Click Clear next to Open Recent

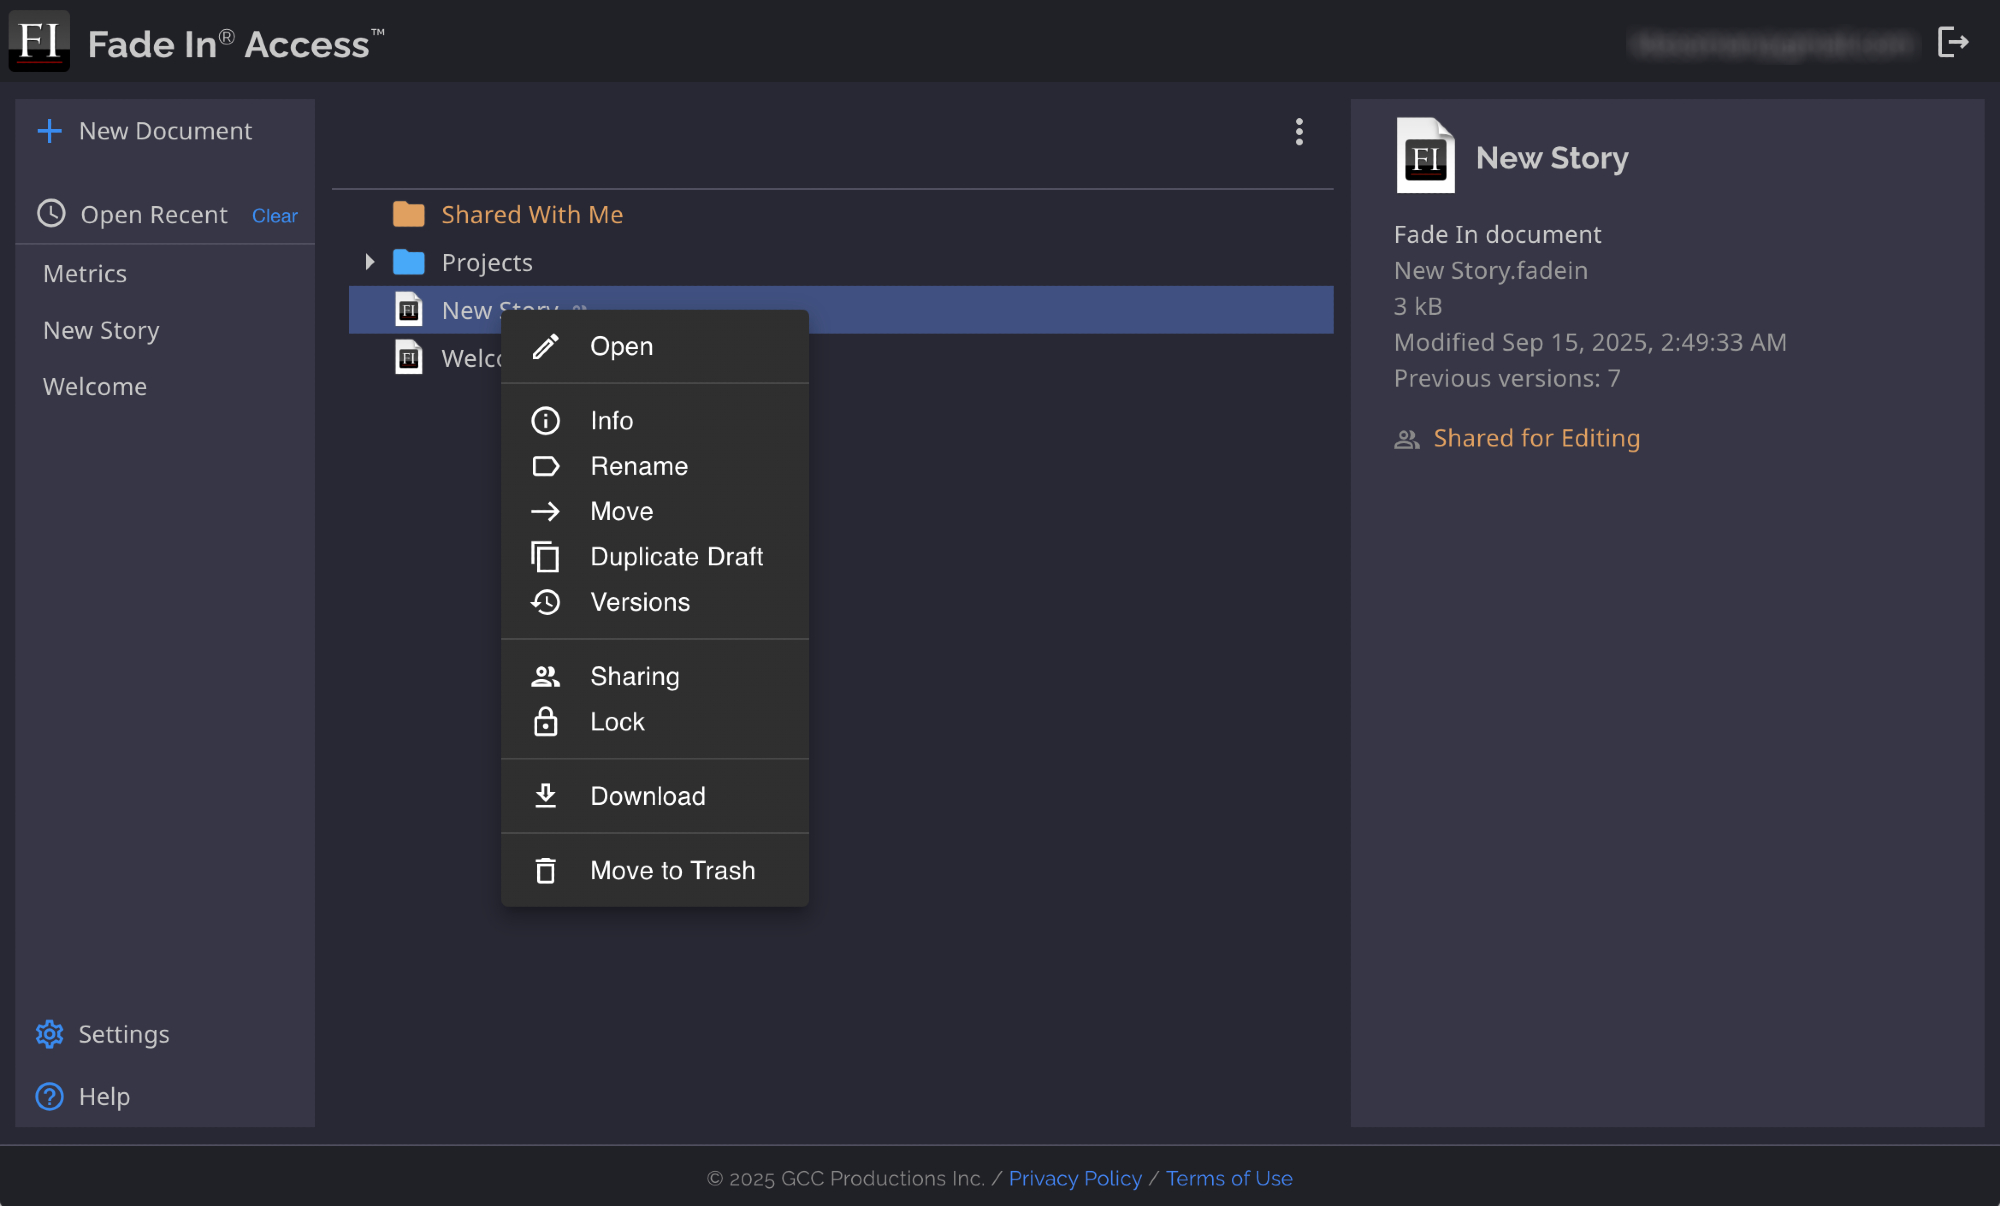(x=274, y=216)
